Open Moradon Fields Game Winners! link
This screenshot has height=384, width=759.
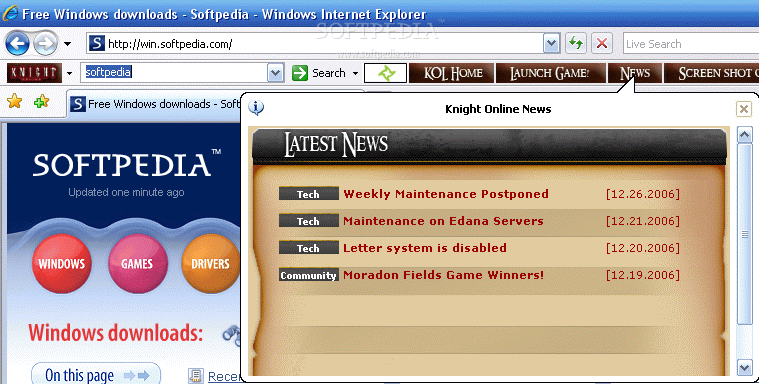pos(443,275)
